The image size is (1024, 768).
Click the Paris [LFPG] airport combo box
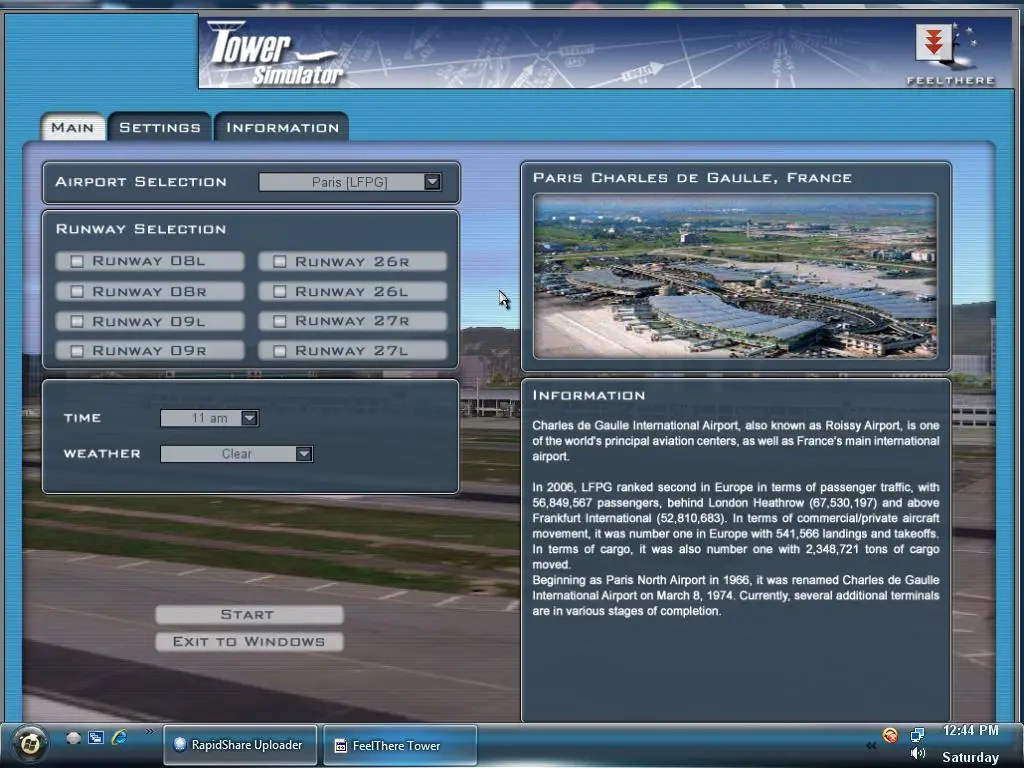pyautogui.click(x=350, y=182)
